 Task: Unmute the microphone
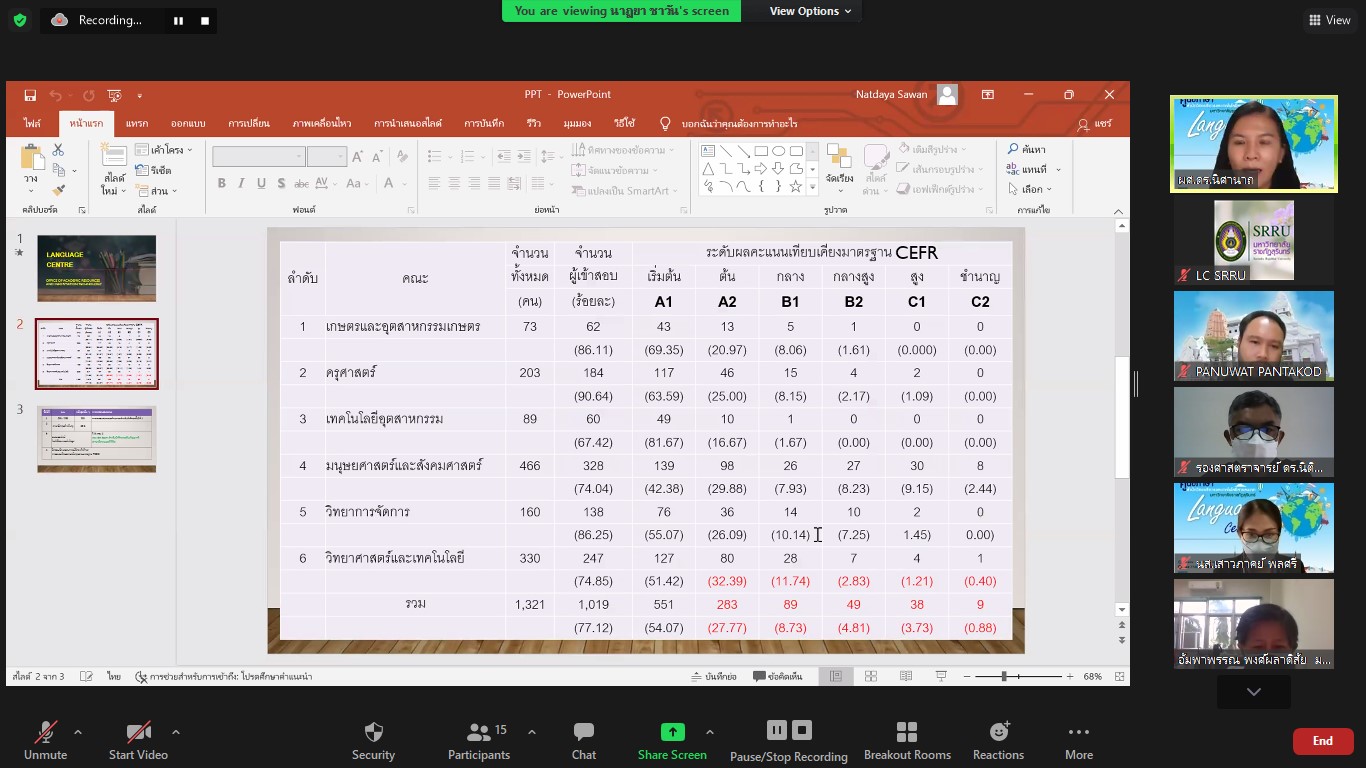coord(46,732)
